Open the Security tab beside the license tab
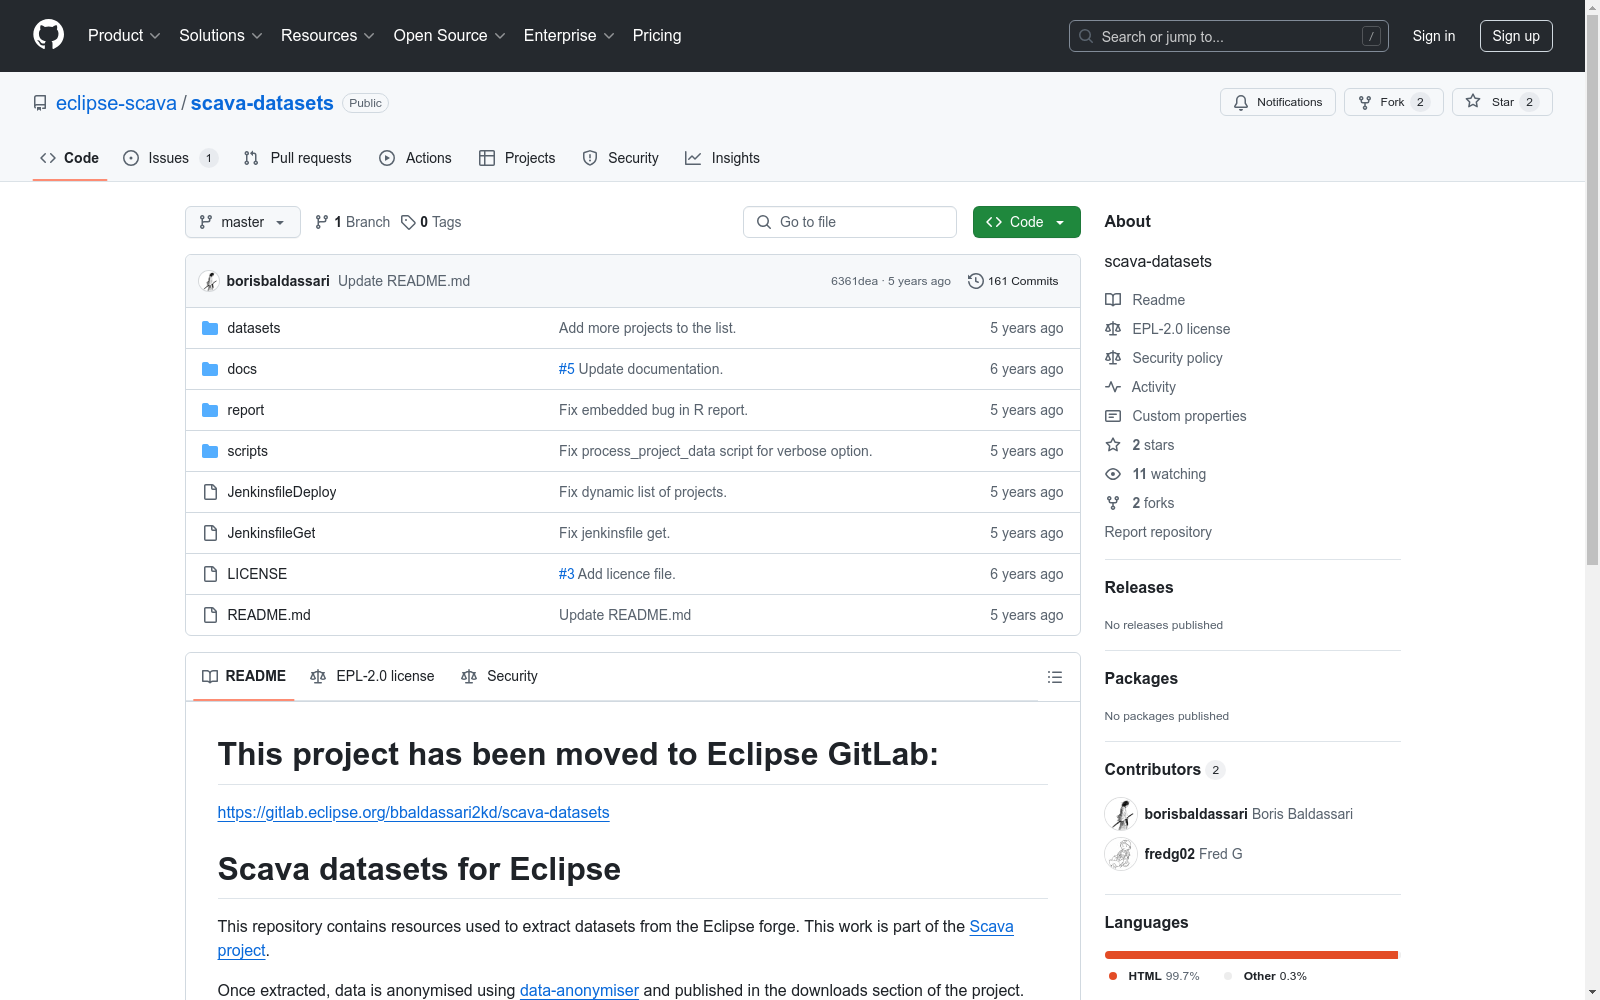The width and height of the screenshot is (1600, 1000). [x=499, y=677]
